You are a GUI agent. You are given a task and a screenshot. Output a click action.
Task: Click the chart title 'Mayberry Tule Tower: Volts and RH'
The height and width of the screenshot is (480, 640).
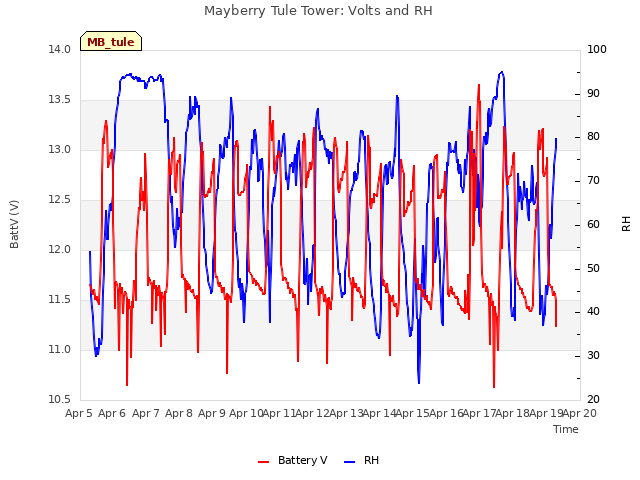318,11
